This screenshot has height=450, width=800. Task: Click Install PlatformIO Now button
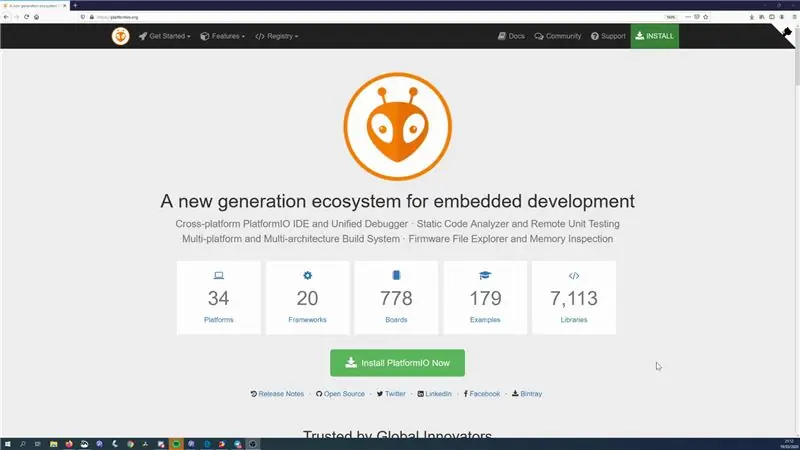tap(397, 363)
